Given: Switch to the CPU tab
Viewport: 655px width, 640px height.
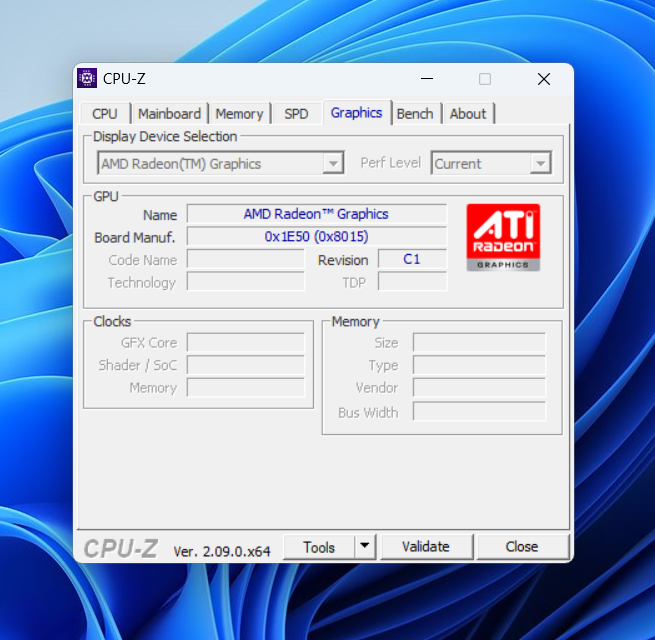Looking at the screenshot, I should click(105, 114).
